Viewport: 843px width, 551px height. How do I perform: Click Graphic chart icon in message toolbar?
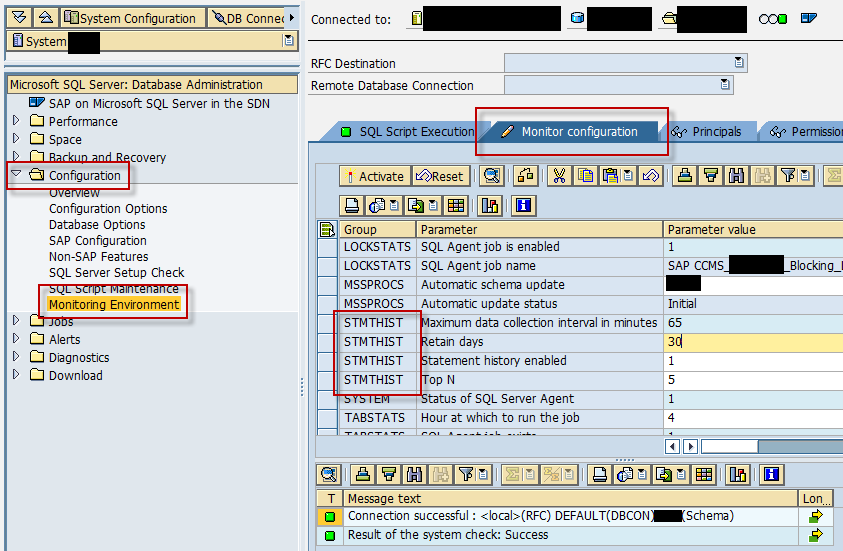point(738,474)
